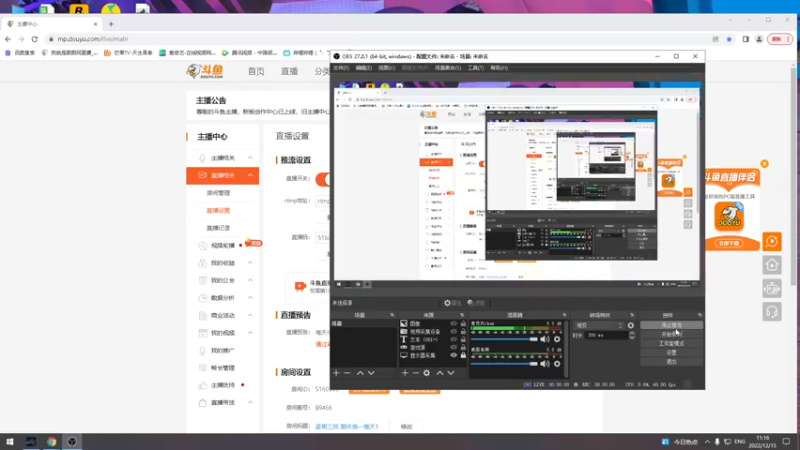Open the transition type dropdown in OBS
The image size is (800, 450).
[x=599, y=325]
